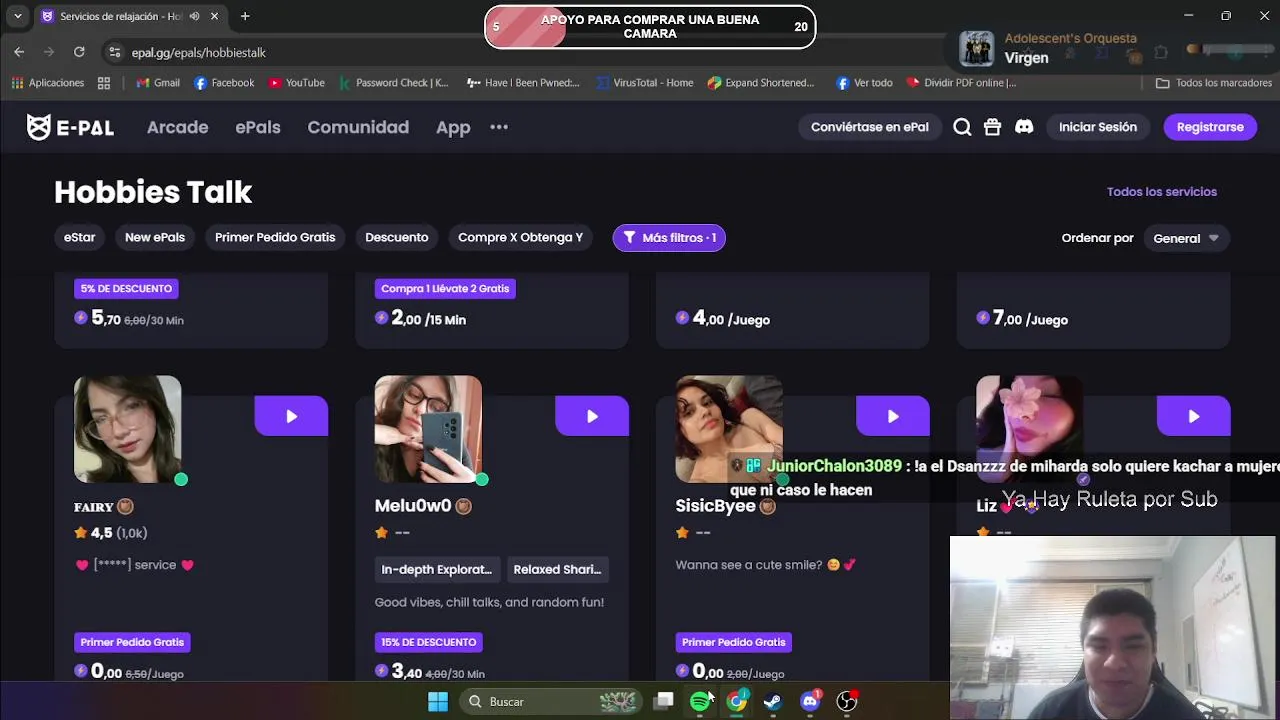
Task: View site information icon in address bar
Action: [x=114, y=52]
